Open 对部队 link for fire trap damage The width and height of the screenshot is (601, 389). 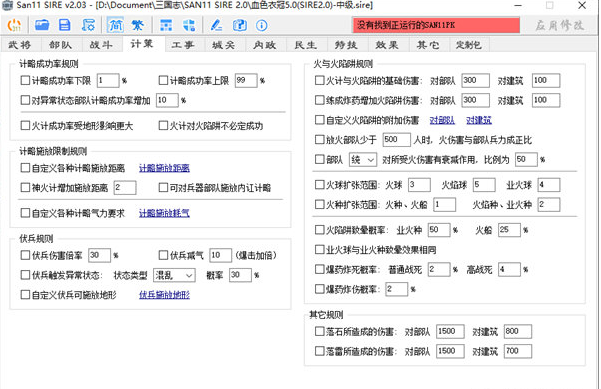(442, 120)
